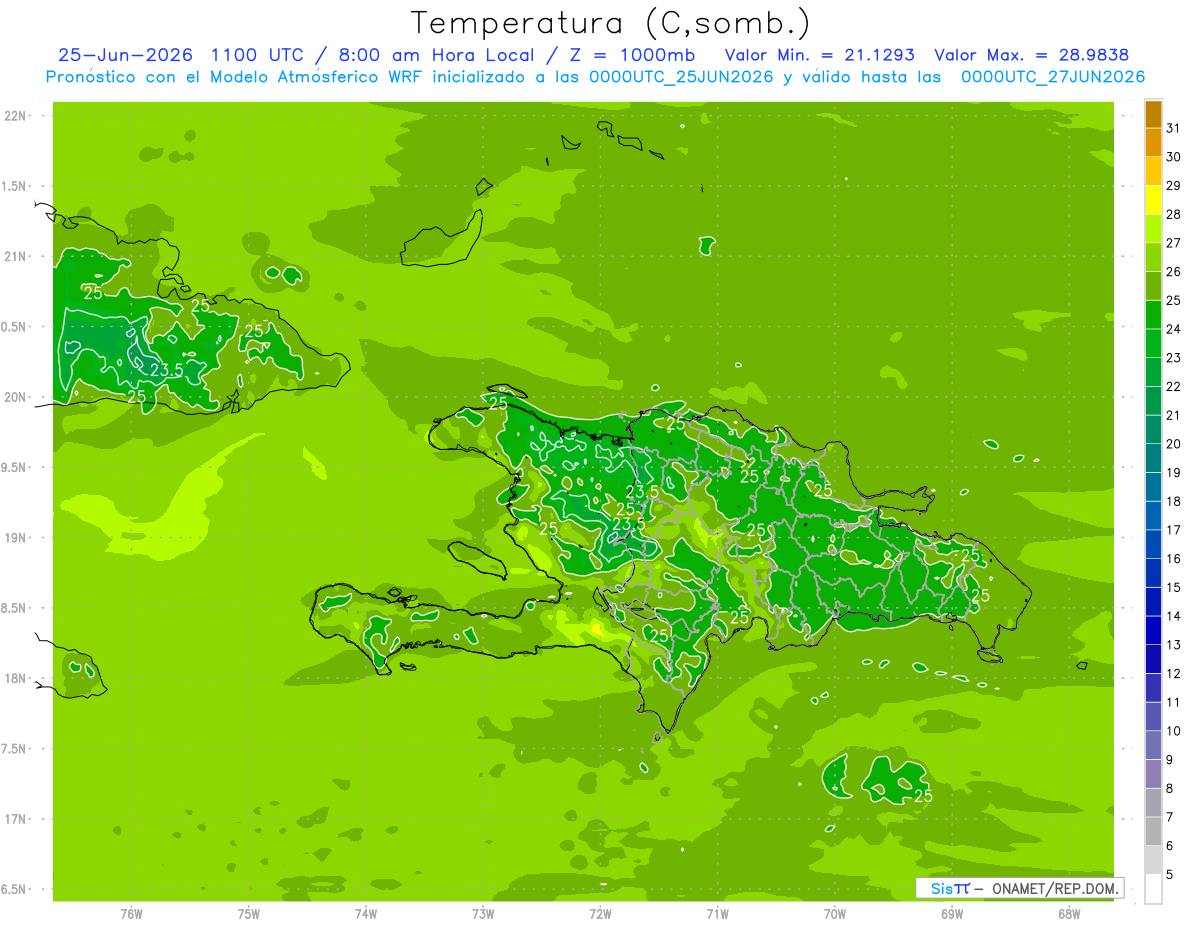Screen dimensions: 1200x927
Task: Click the '7.5N' latitude axis label
Action: click(x=15, y=748)
